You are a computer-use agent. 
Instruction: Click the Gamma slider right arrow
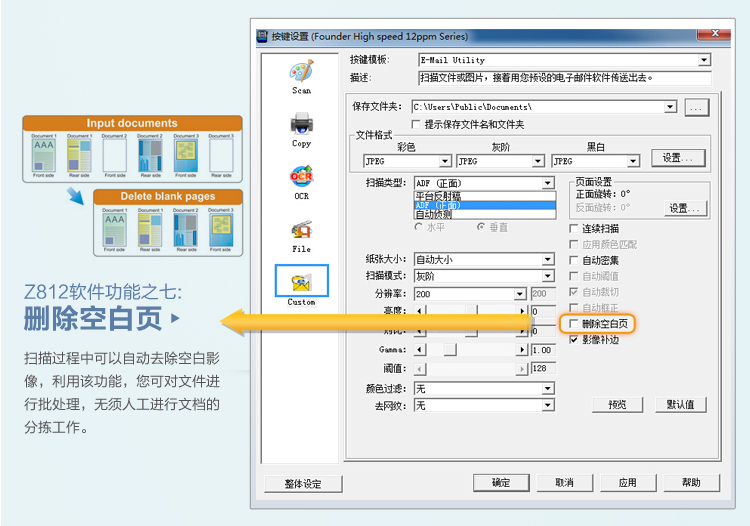(522, 350)
